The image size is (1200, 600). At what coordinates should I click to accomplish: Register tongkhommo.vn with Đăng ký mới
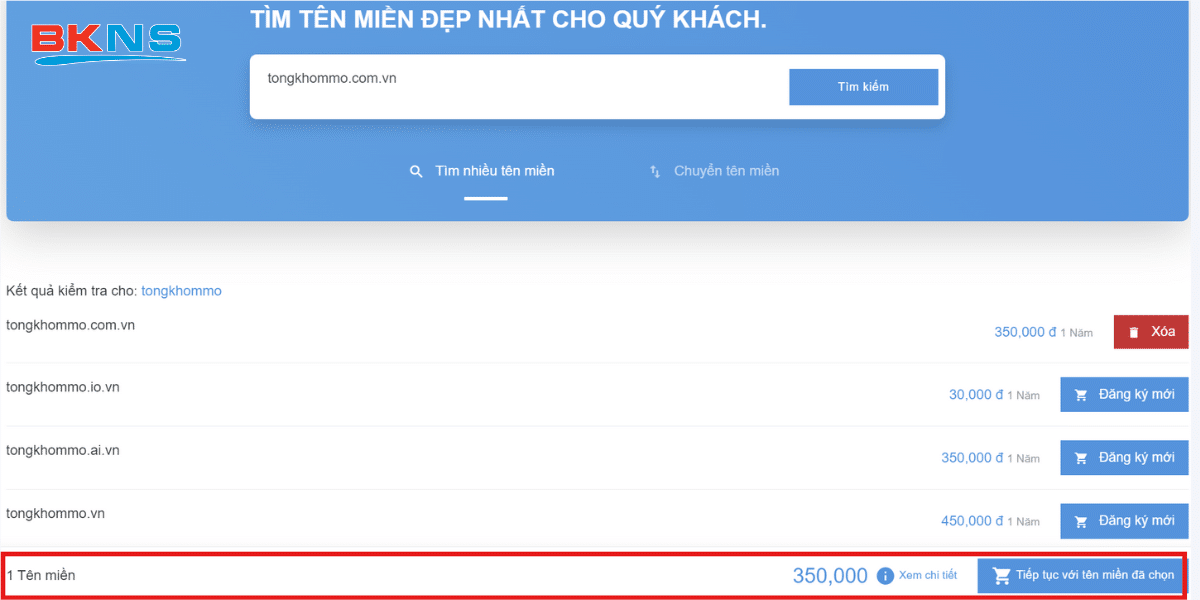(1124, 521)
